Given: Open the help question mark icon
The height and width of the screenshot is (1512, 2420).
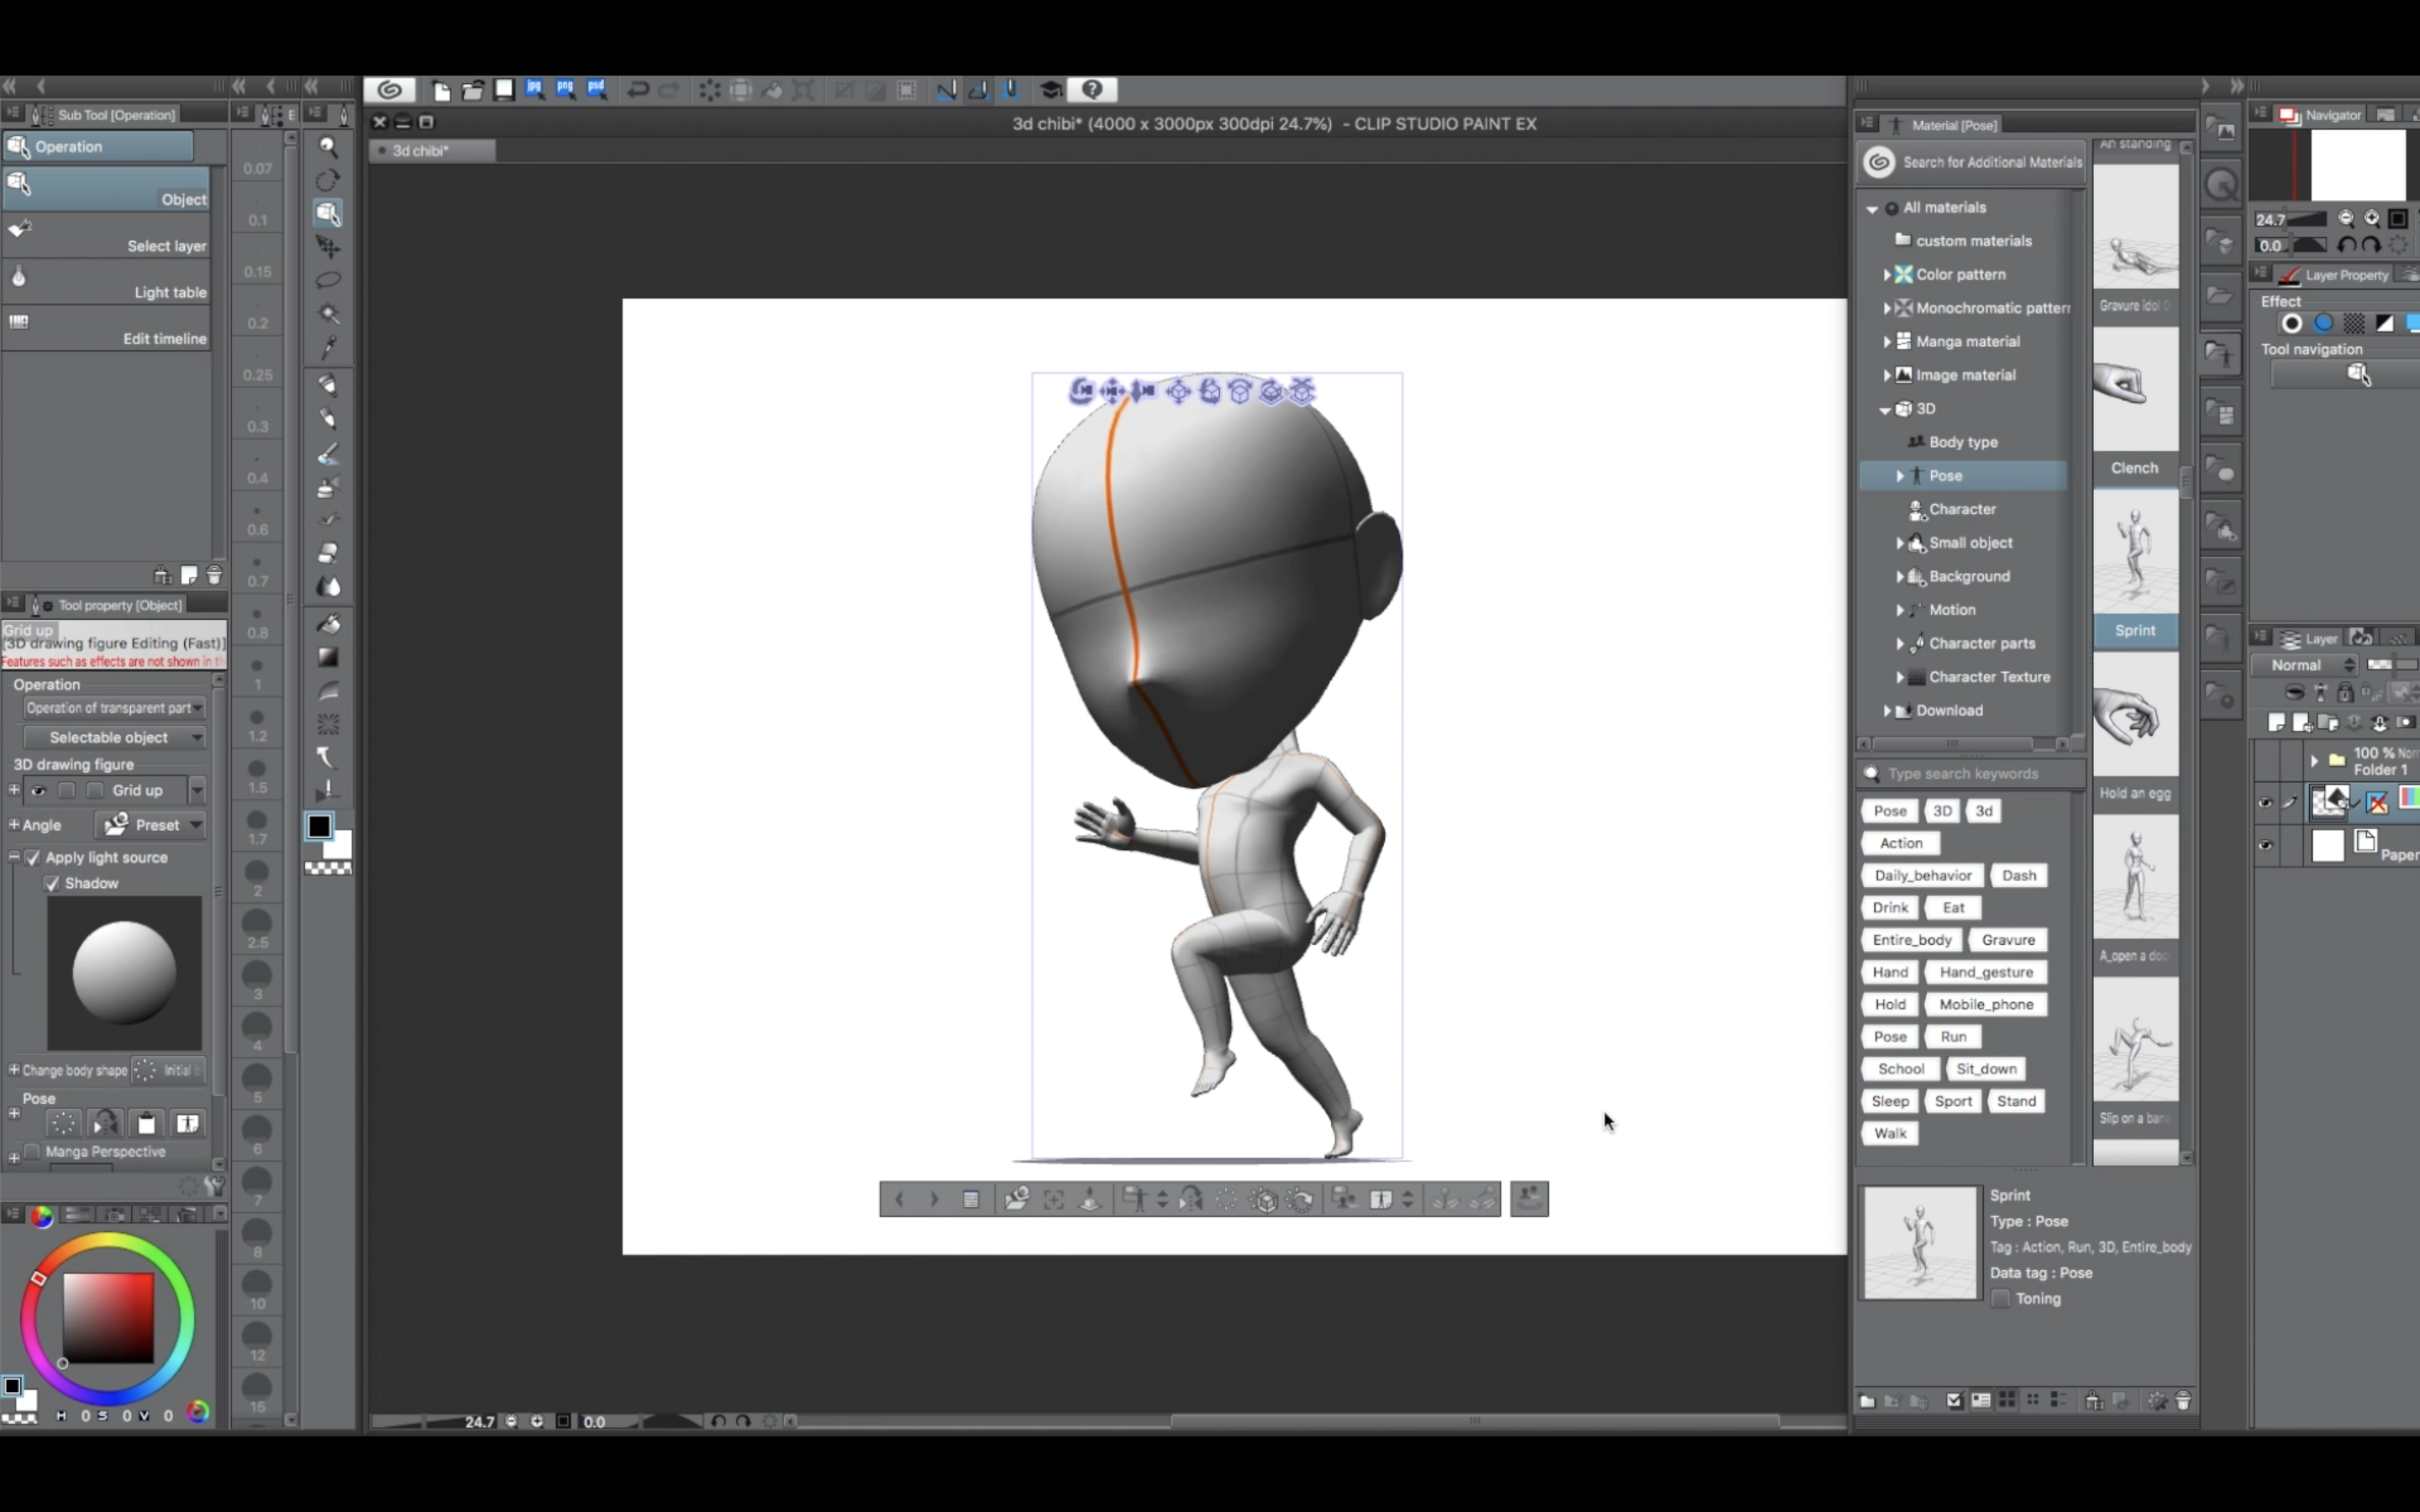Looking at the screenshot, I should click(x=1092, y=90).
